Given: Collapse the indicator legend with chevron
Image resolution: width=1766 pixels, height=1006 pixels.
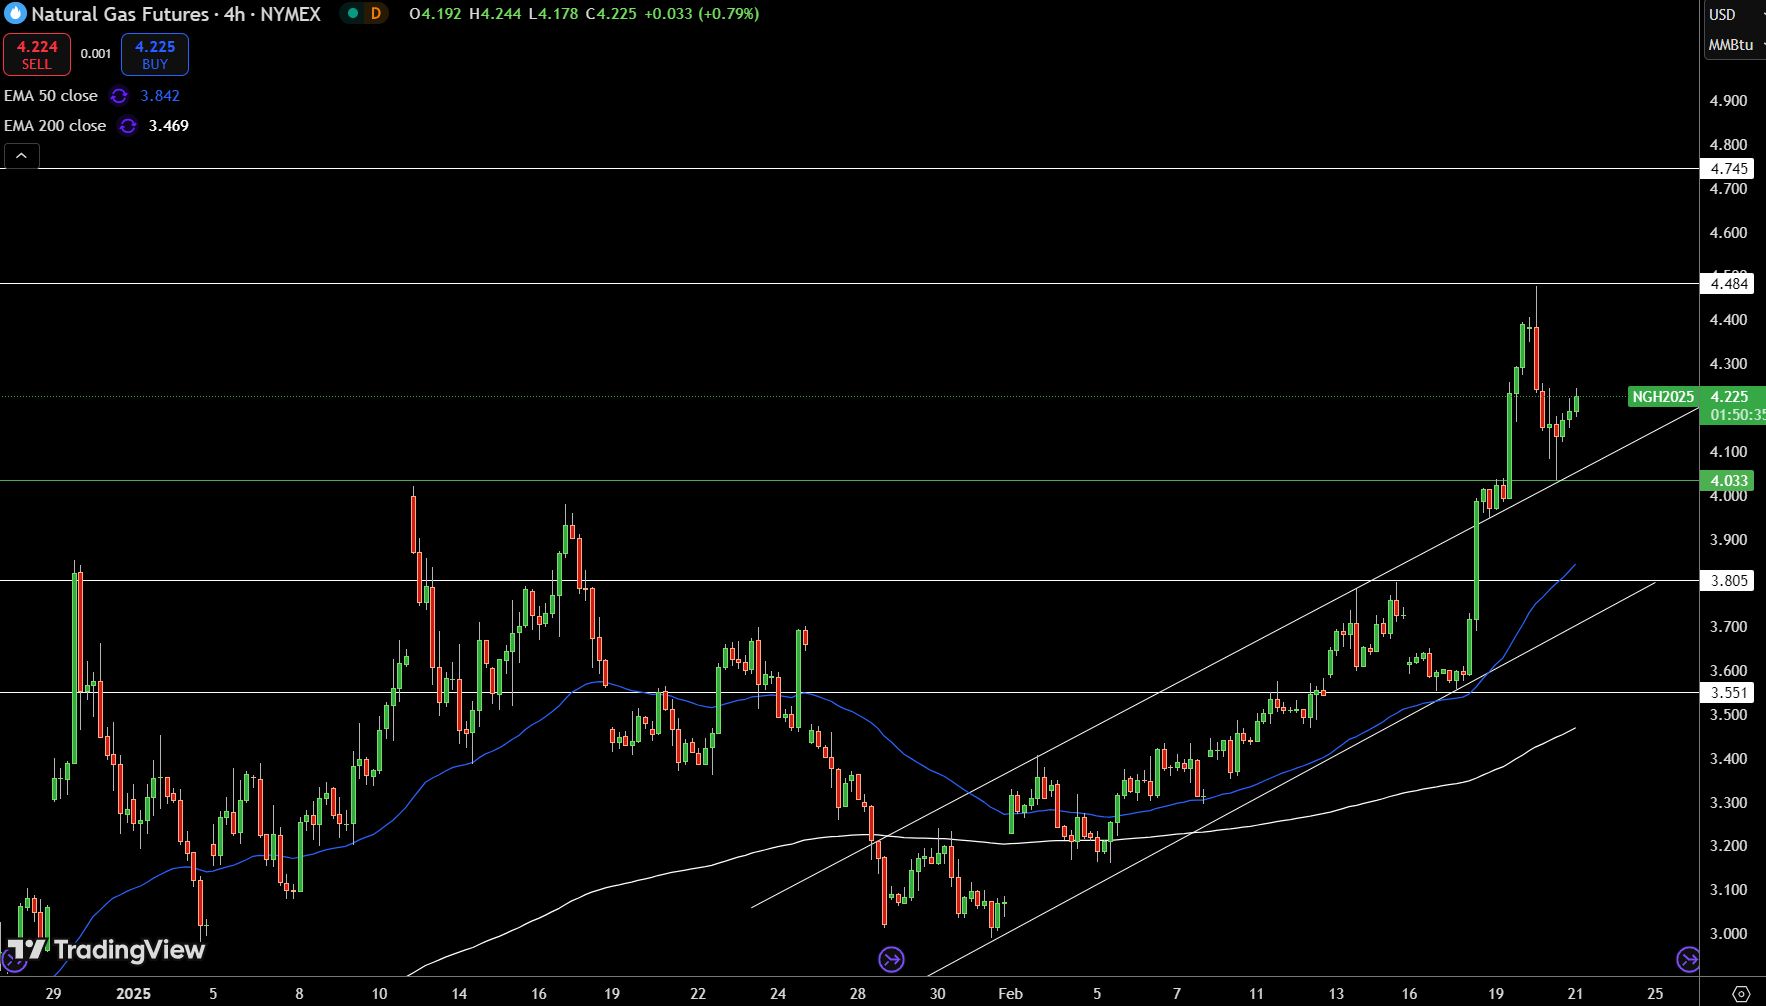Looking at the screenshot, I should (x=22, y=156).
